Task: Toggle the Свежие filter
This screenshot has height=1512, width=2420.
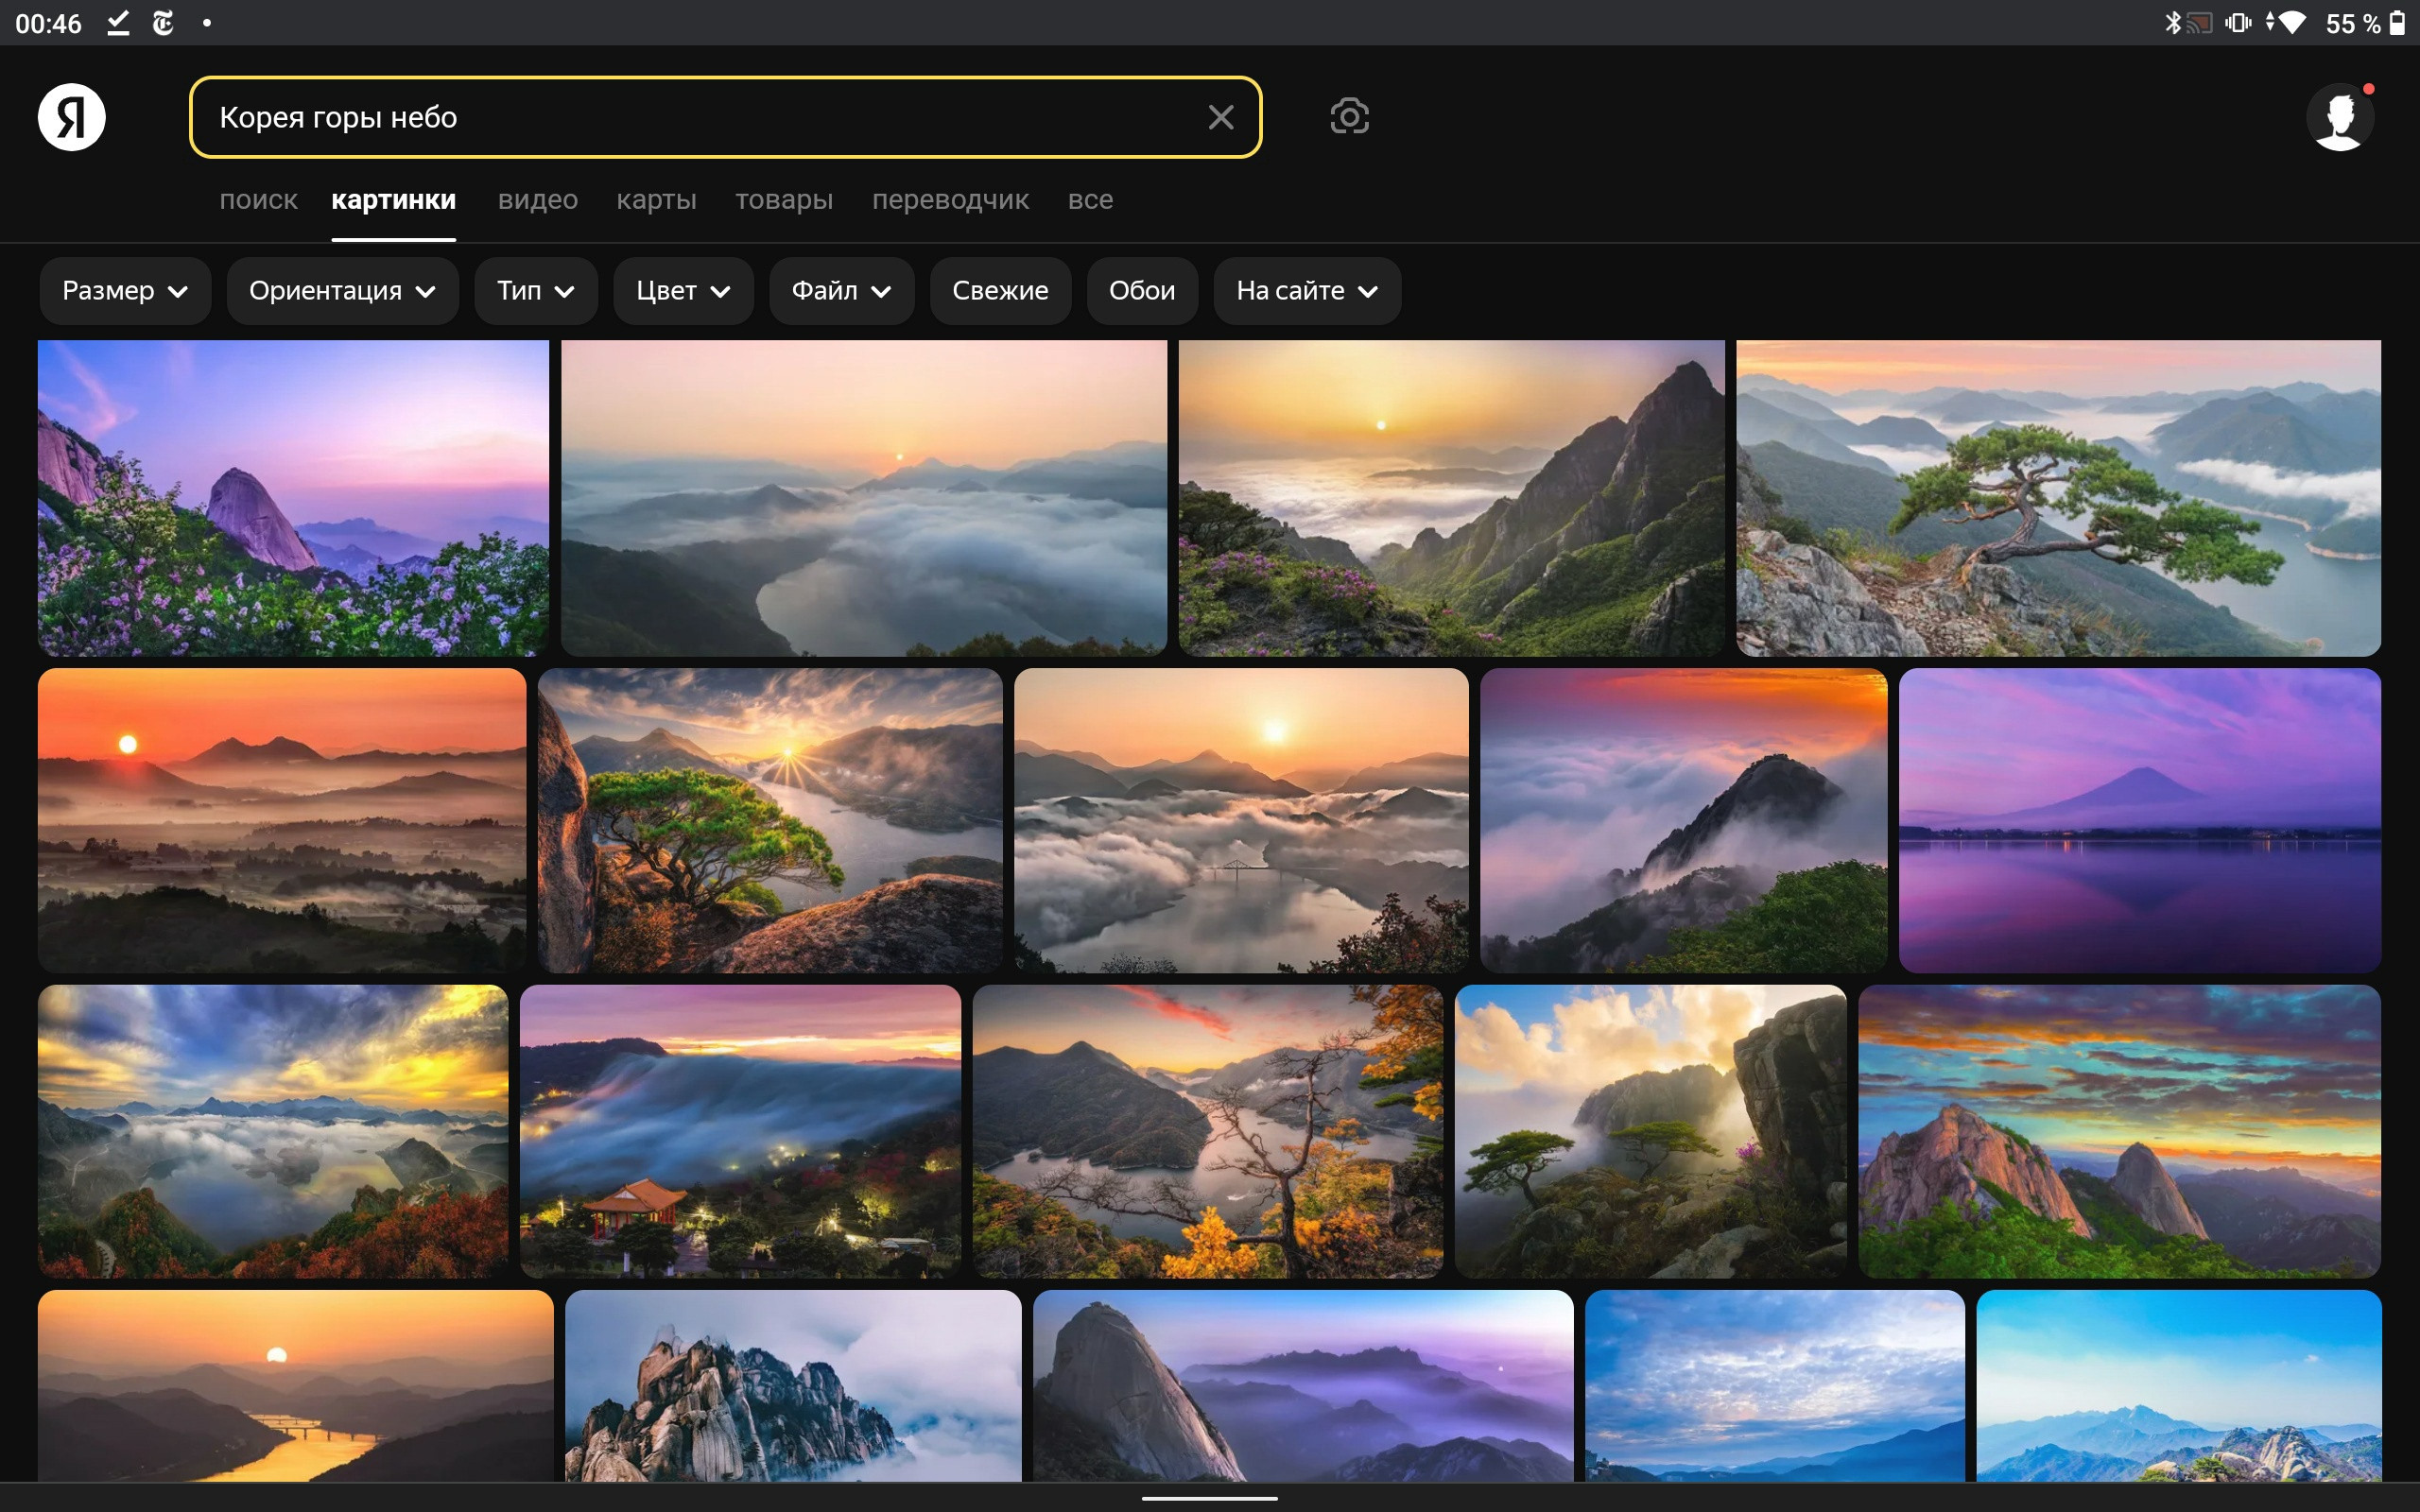Action: [1000, 291]
